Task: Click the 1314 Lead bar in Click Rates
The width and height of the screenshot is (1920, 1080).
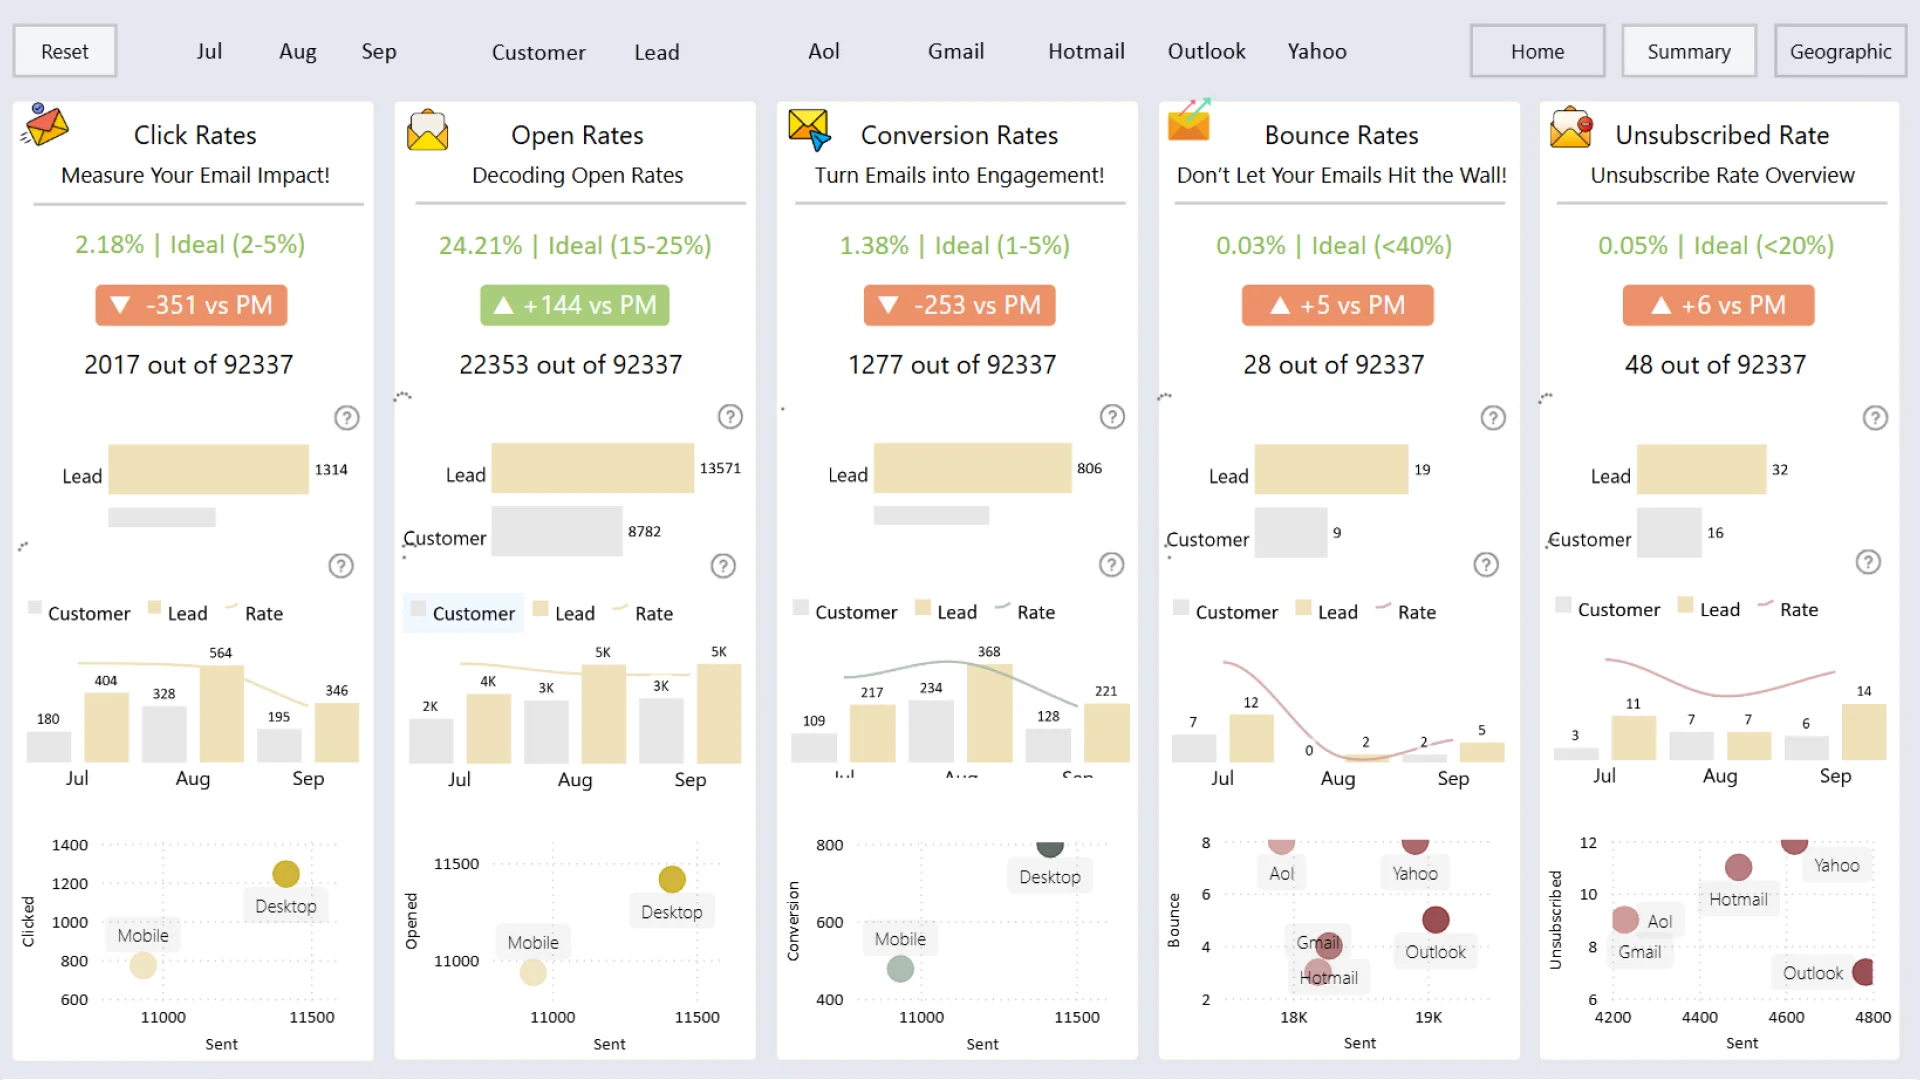Action: [208, 469]
